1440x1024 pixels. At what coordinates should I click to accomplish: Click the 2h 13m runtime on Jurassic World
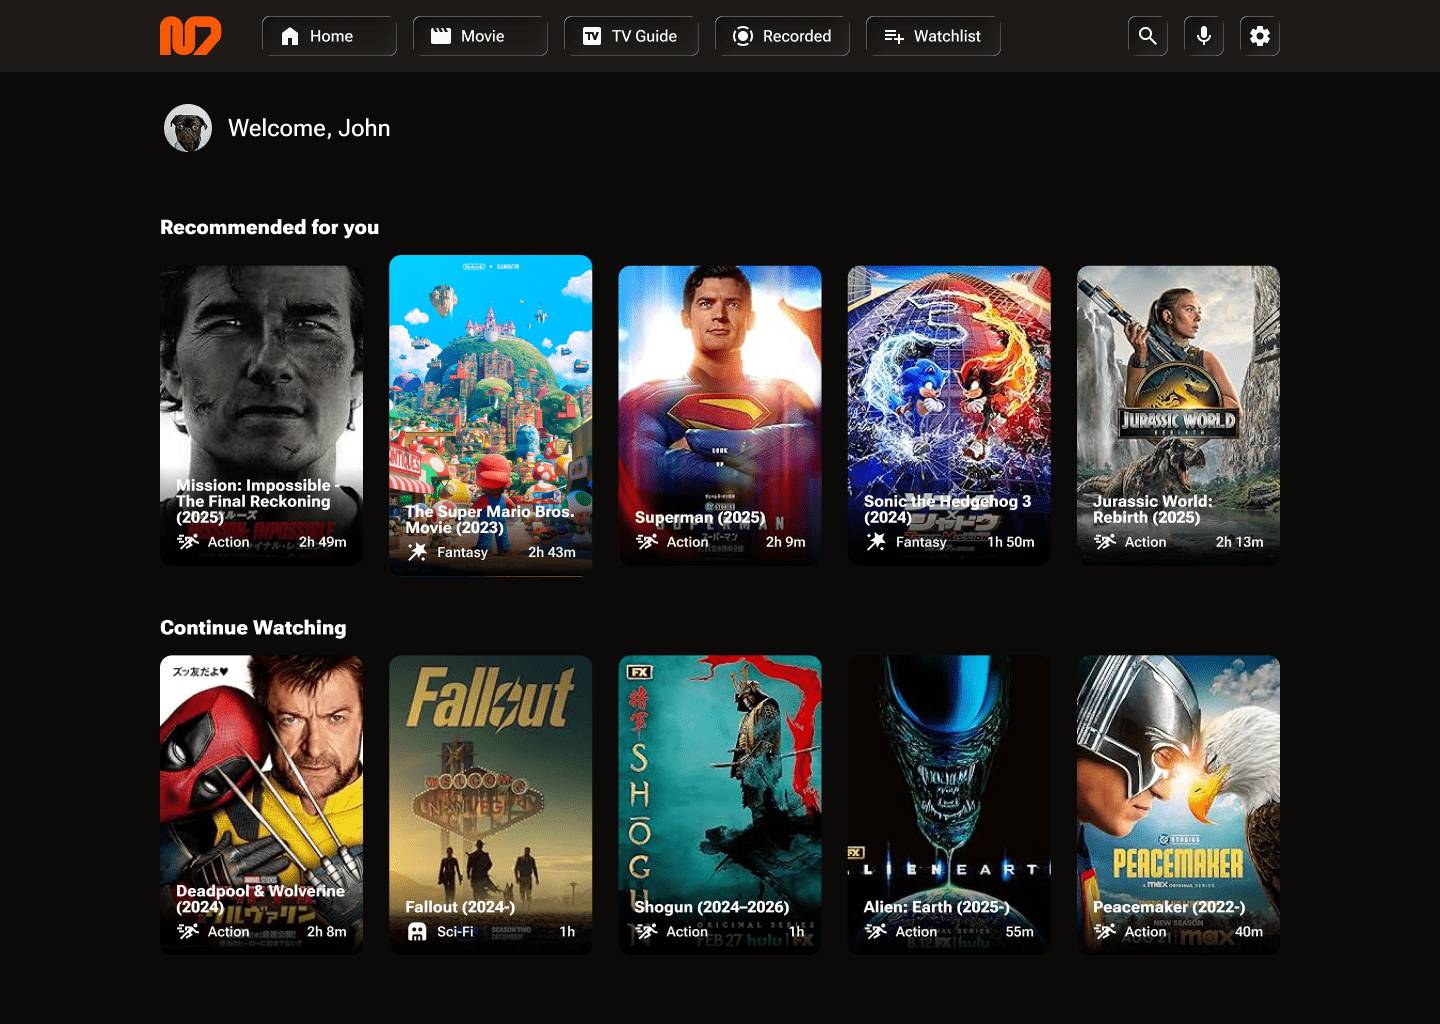coord(1240,542)
